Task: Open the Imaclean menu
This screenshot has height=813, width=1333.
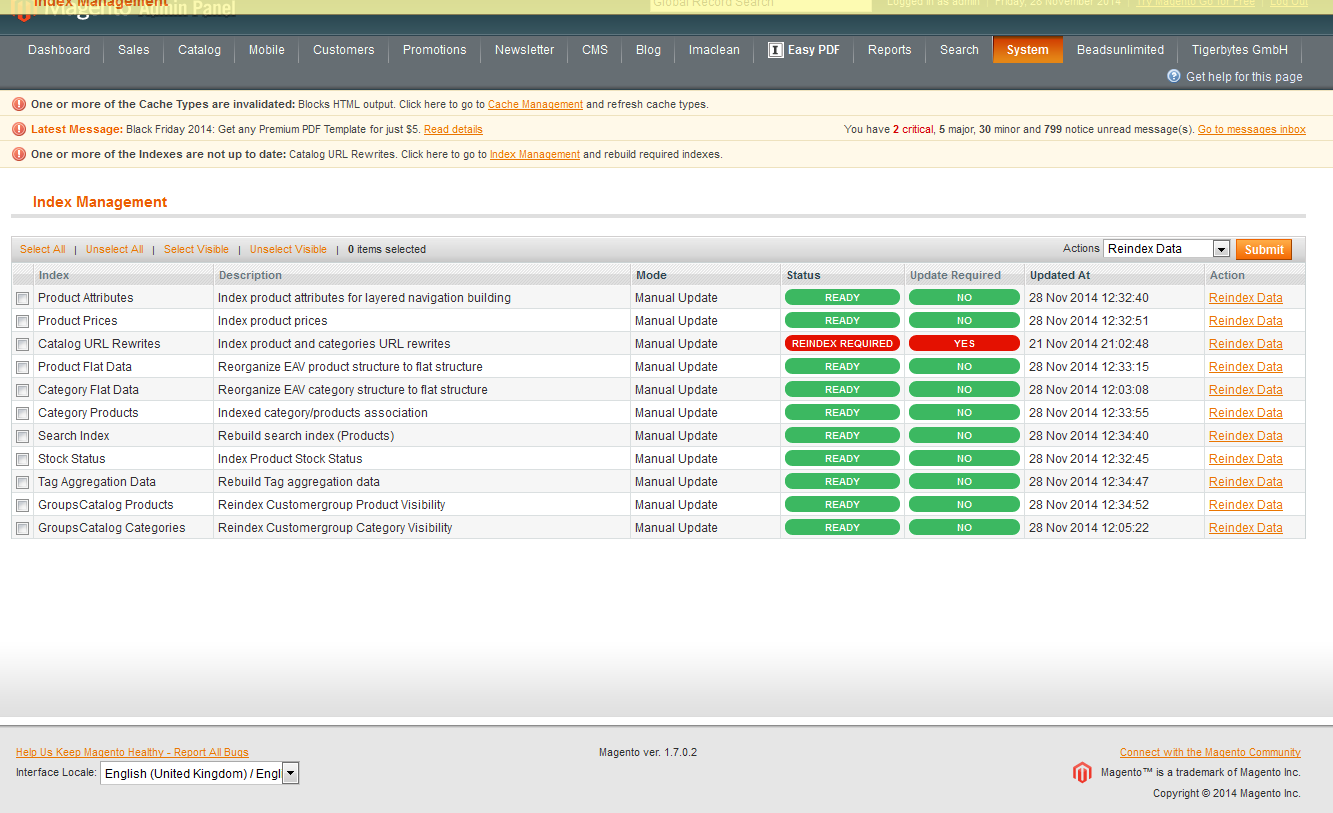Action: coord(714,50)
